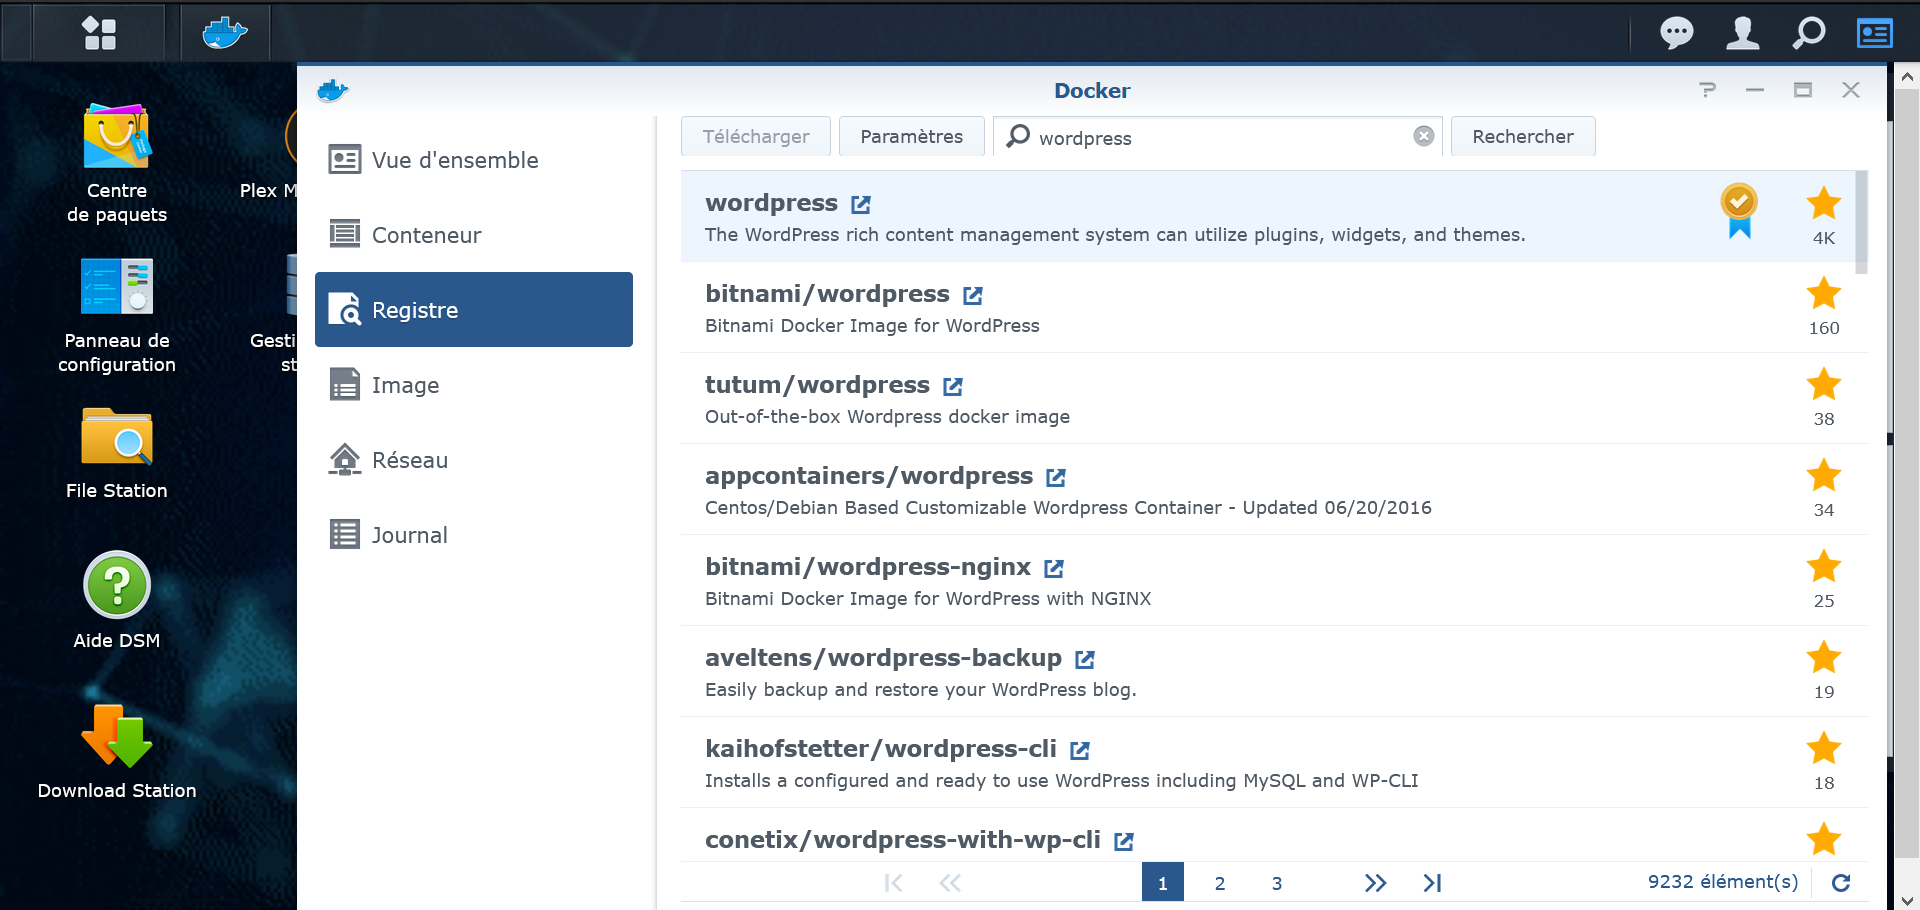Click the wordpress search input field
Viewport: 1920px width, 910px height.
pyautogui.click(x=1219, y=137)
